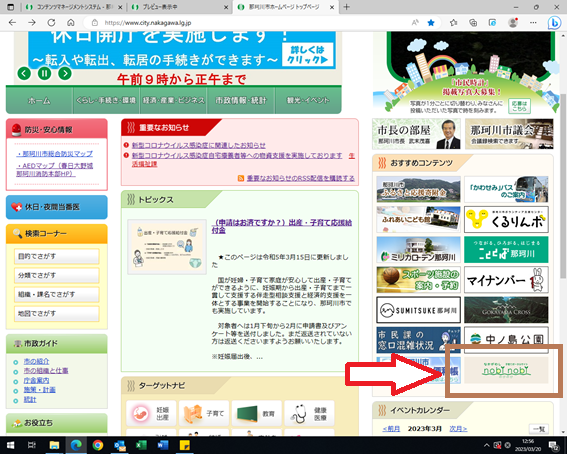567x454 pixels.
Task: Click the browser address bar URL
Action: (148, 23)
